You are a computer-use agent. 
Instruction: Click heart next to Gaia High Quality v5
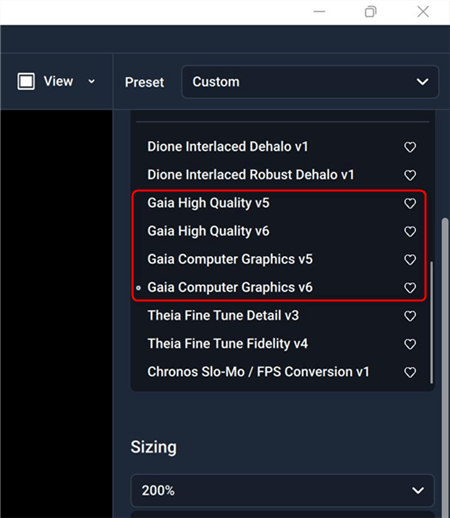point(410,203)
